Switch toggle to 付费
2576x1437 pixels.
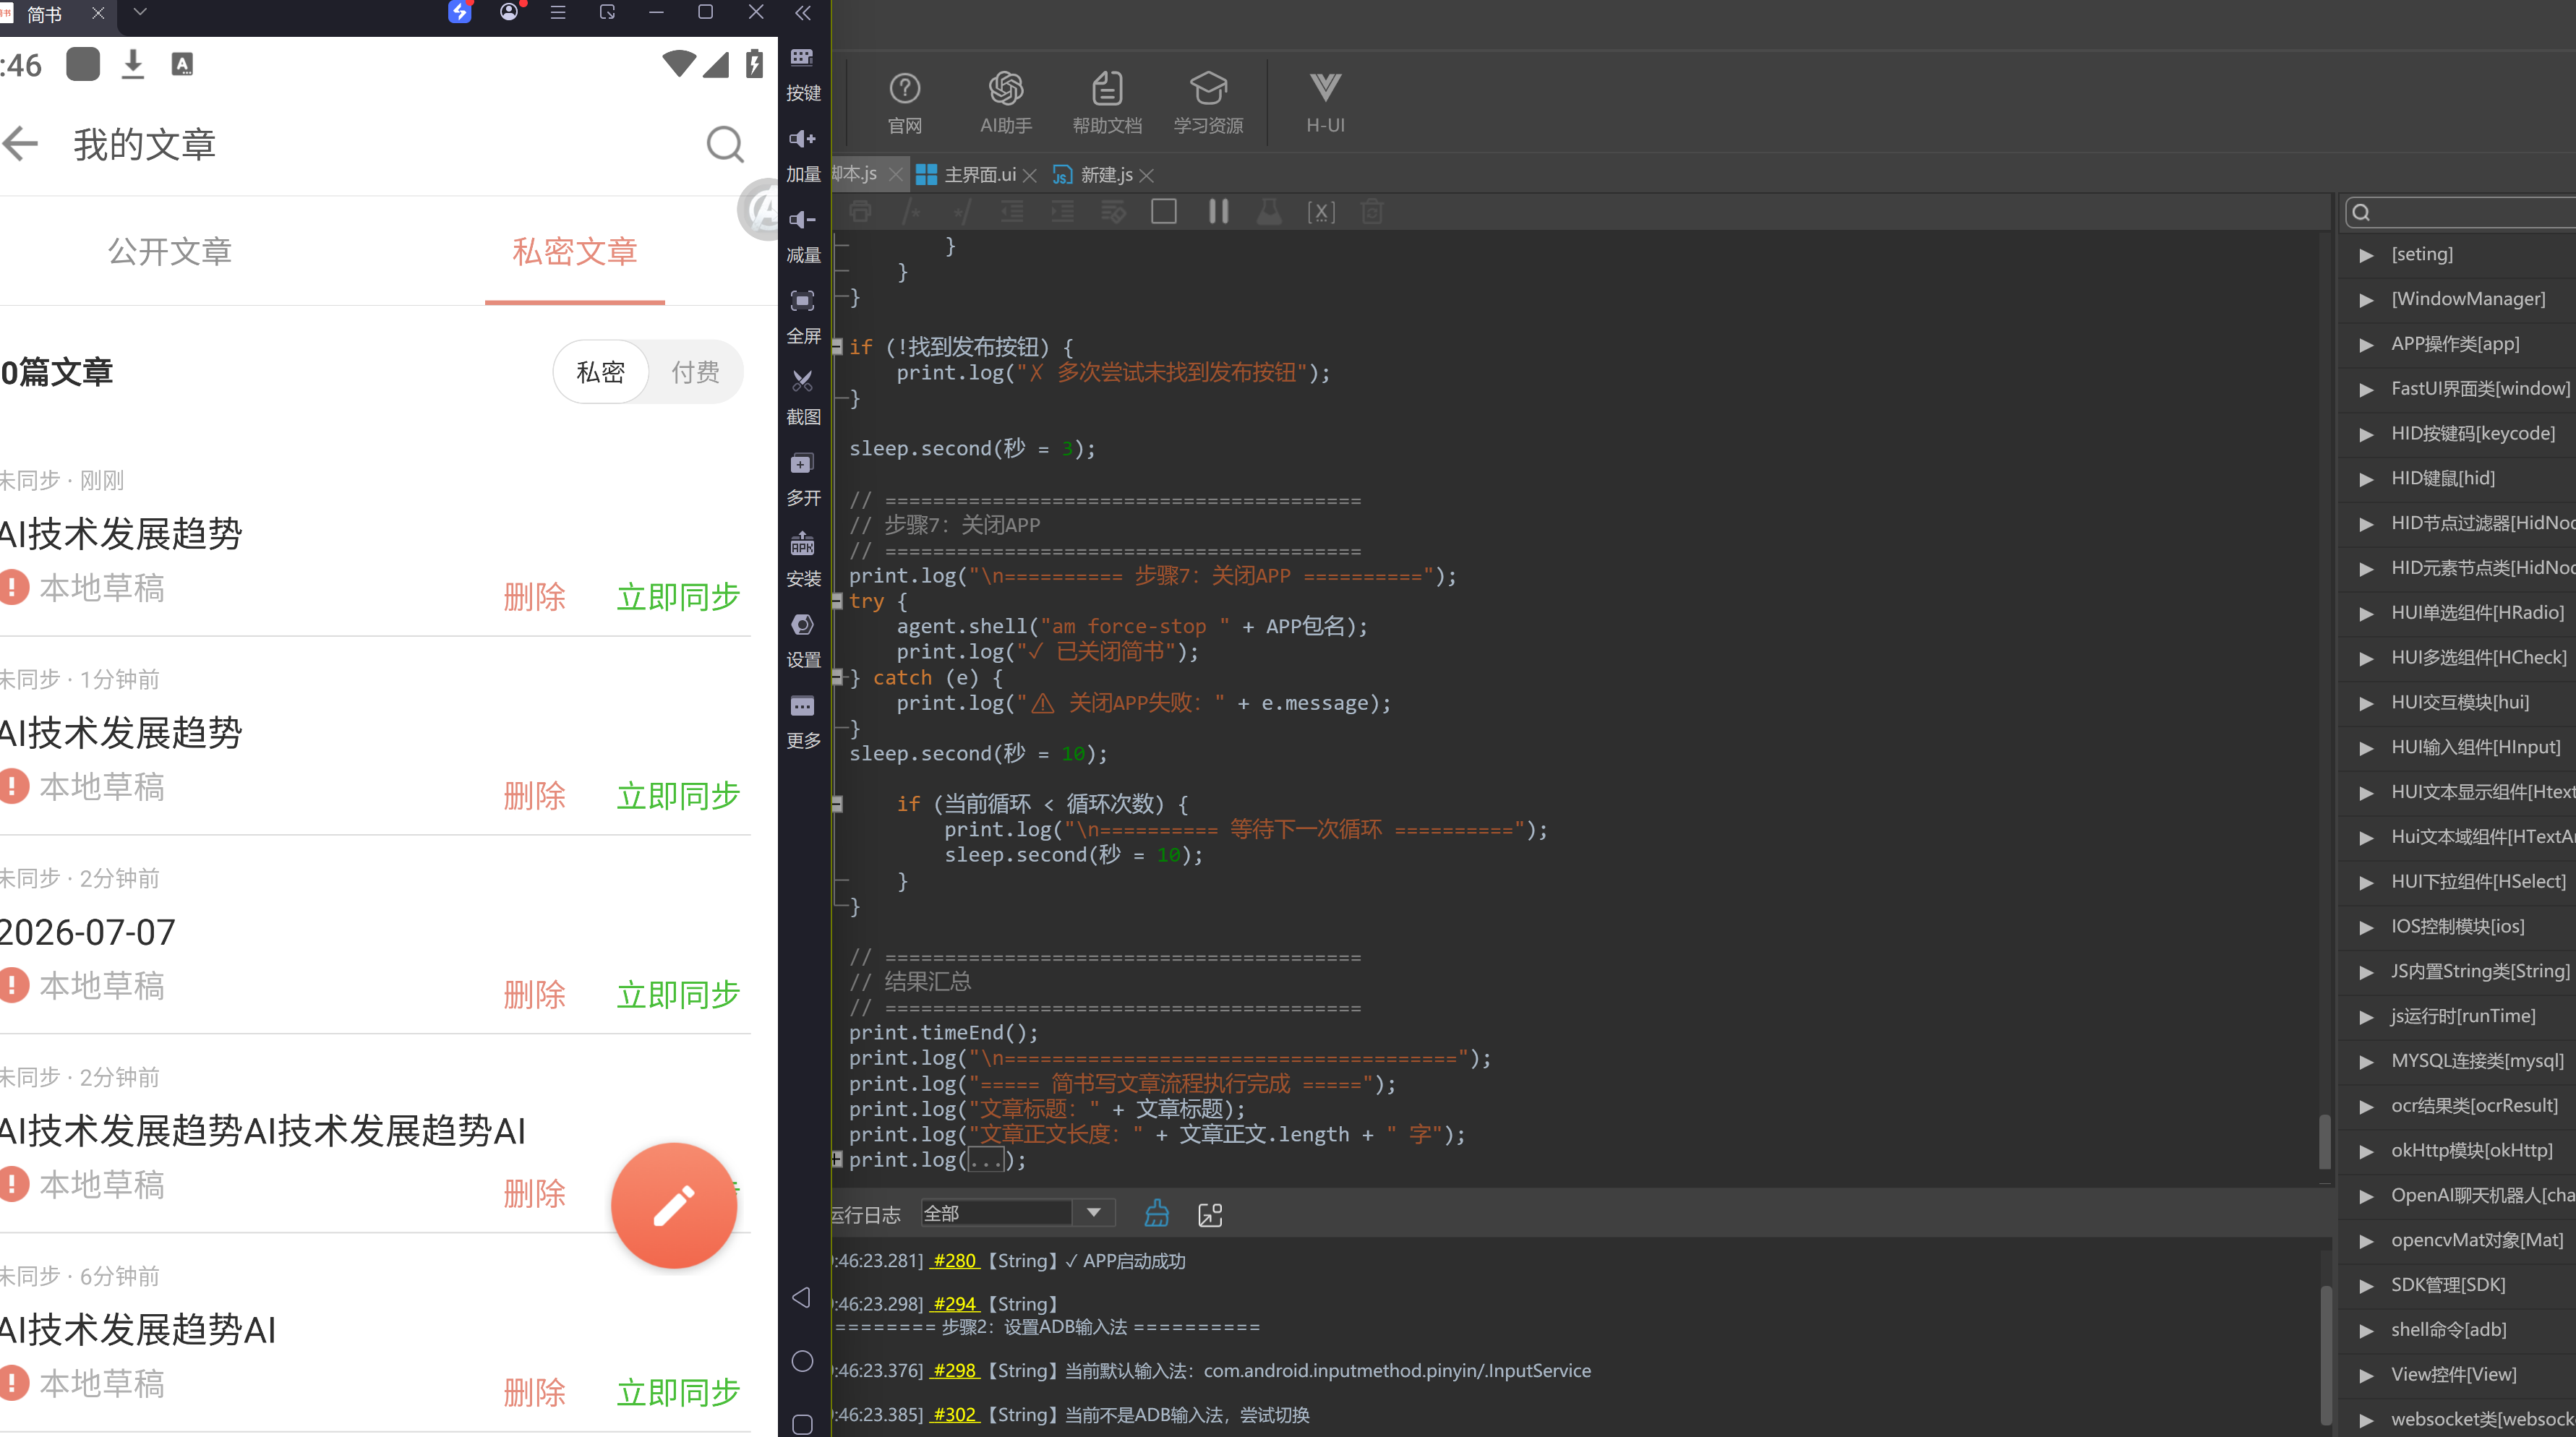(x=695, y=372)
